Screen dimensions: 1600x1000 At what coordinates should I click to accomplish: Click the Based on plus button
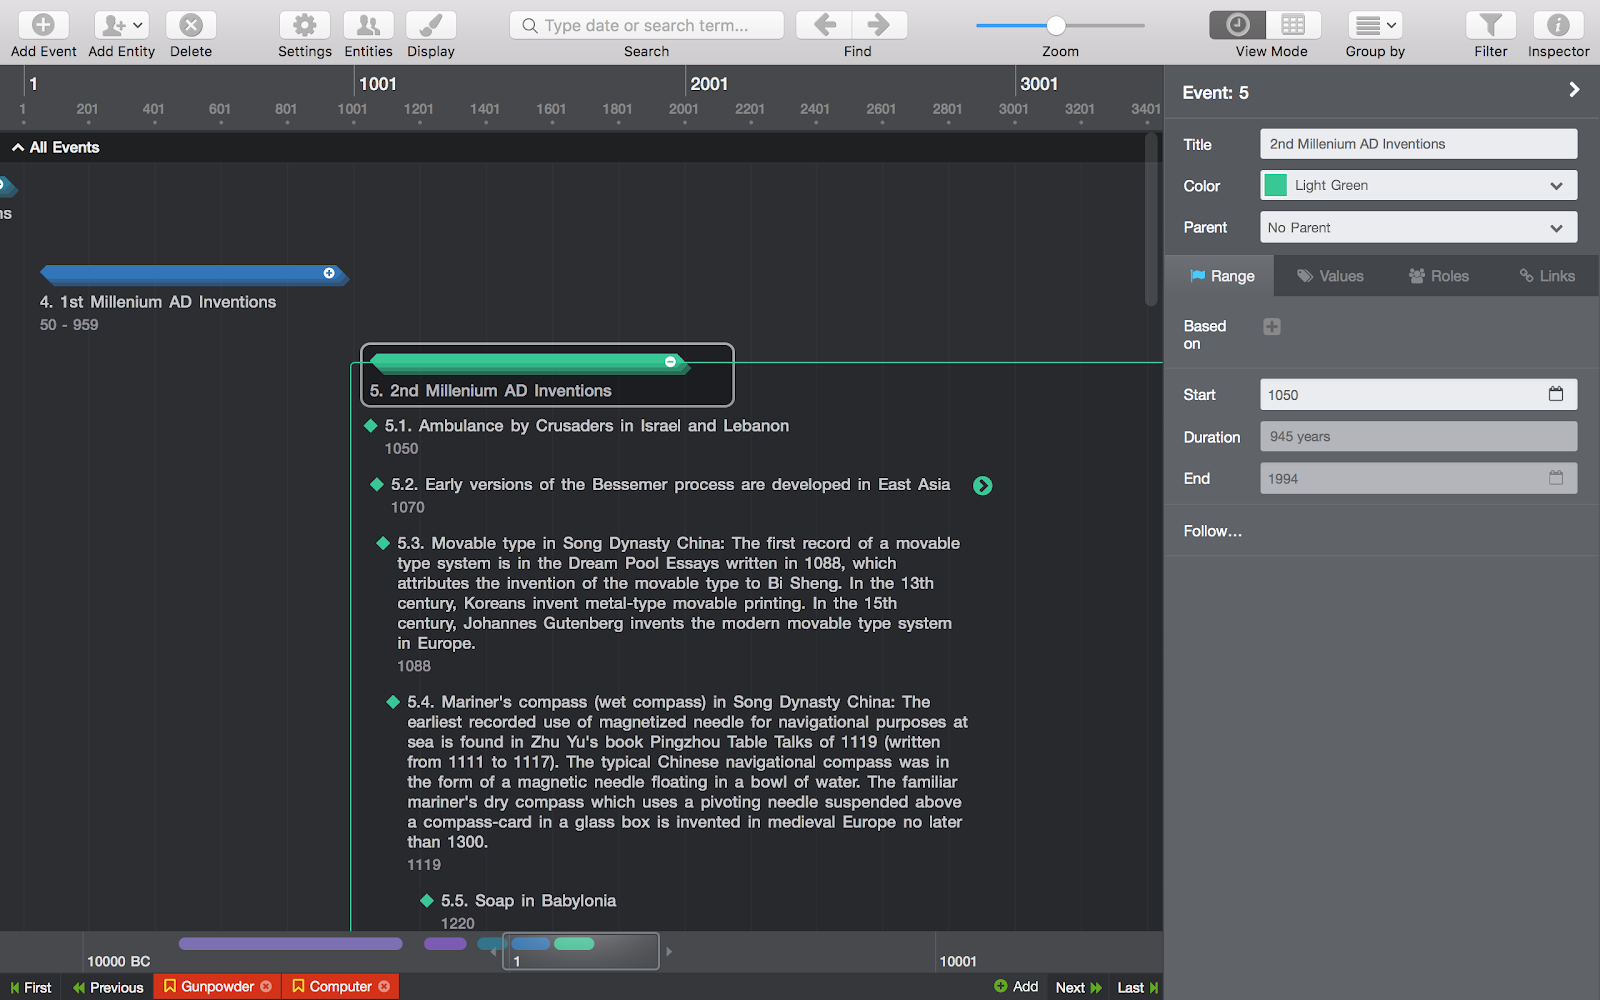tap(1272, 327)
